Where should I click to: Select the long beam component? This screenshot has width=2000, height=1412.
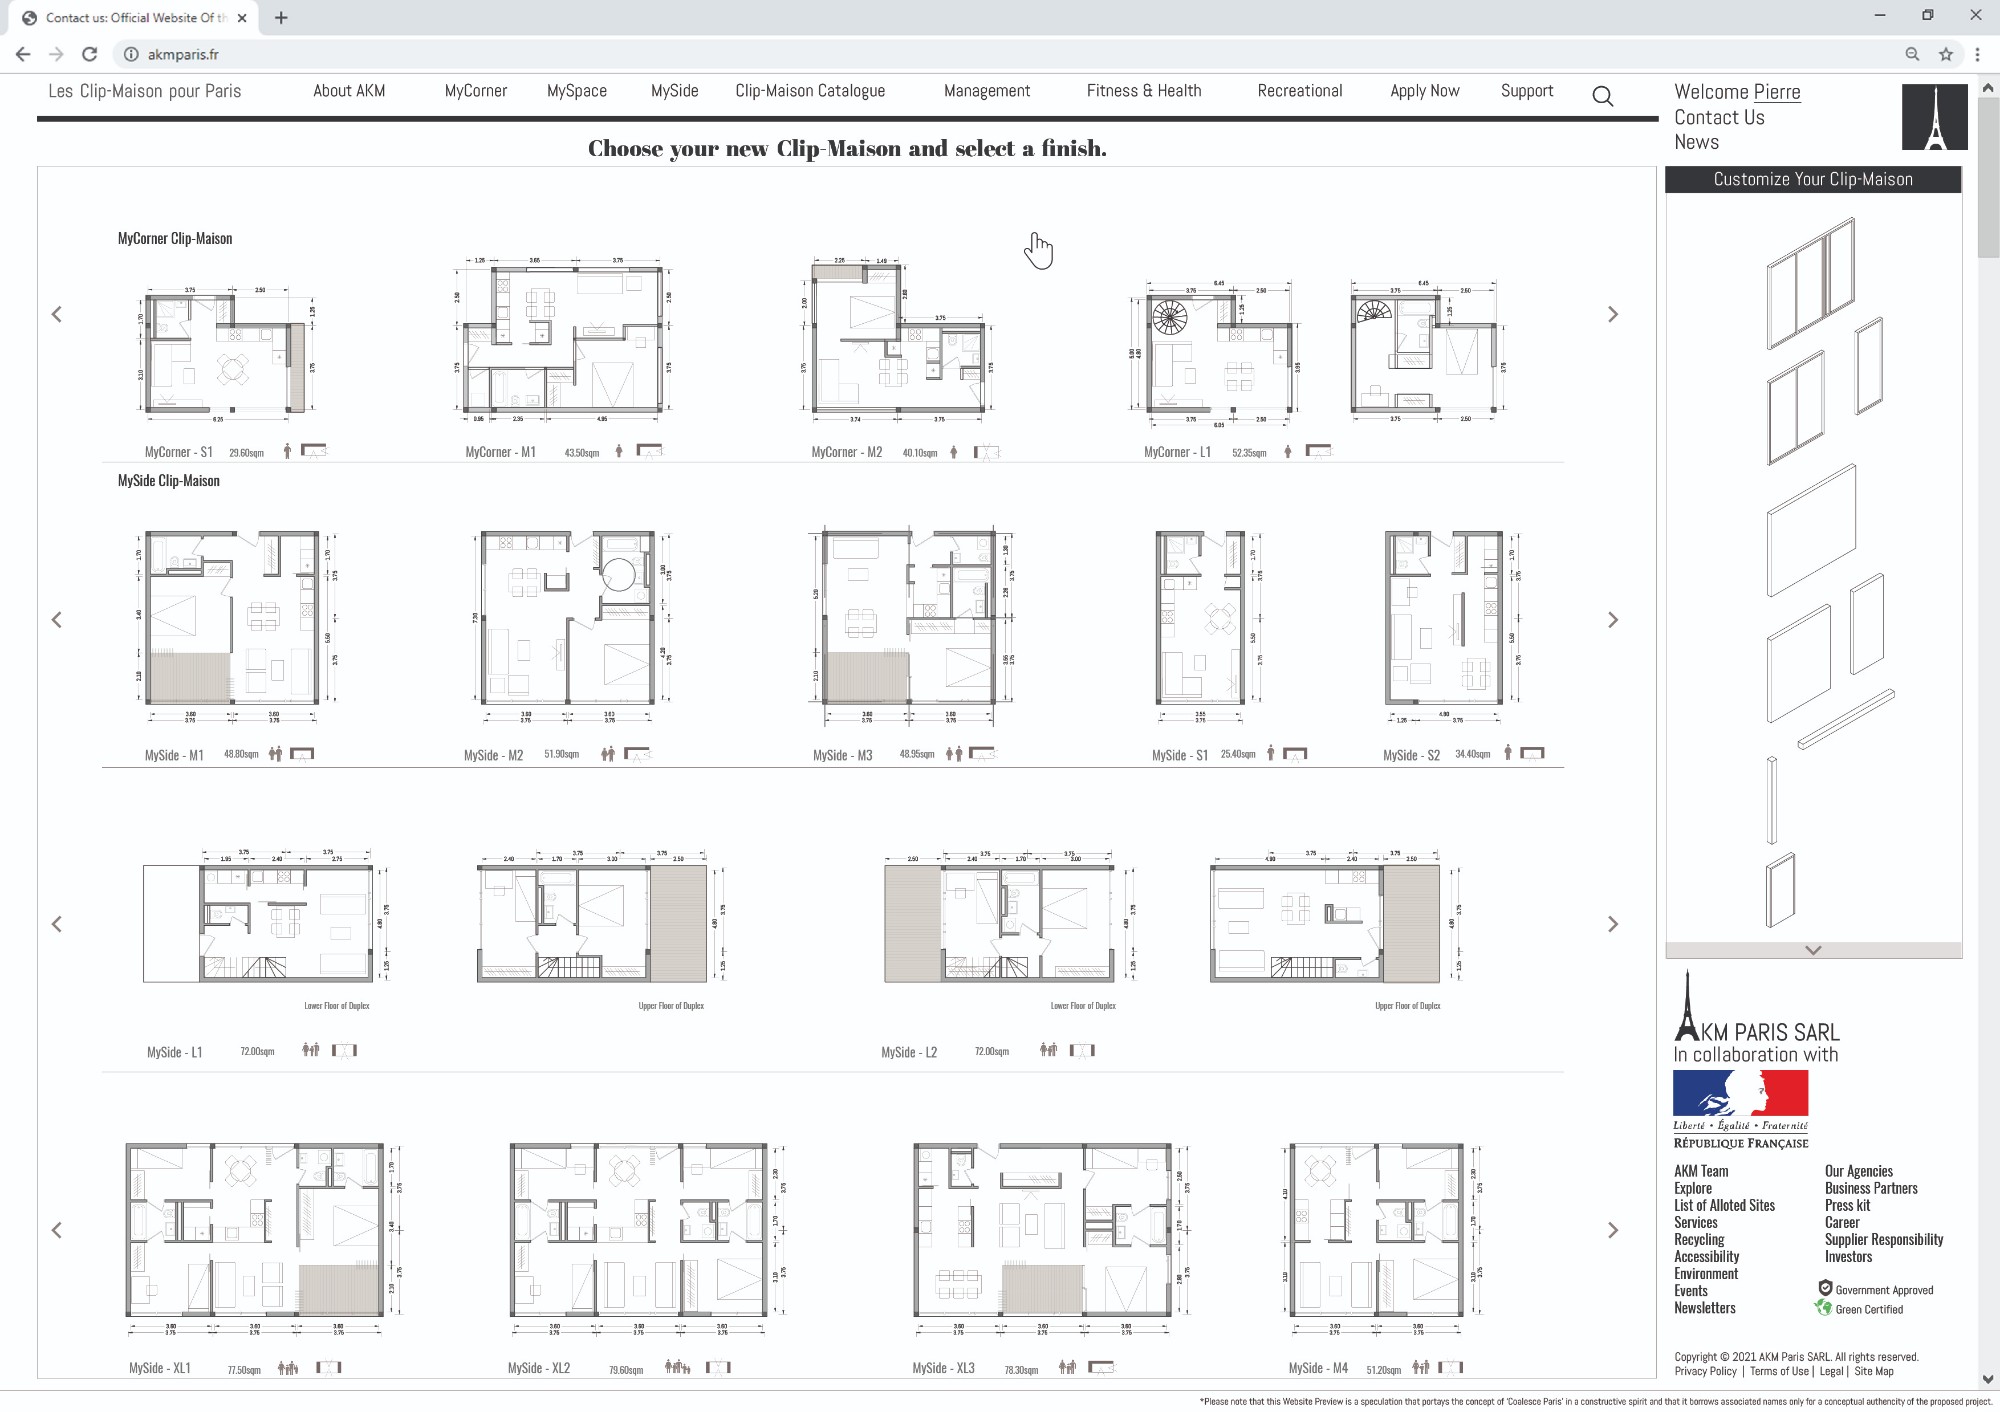pyautogui.click(x=1845, y=719)
